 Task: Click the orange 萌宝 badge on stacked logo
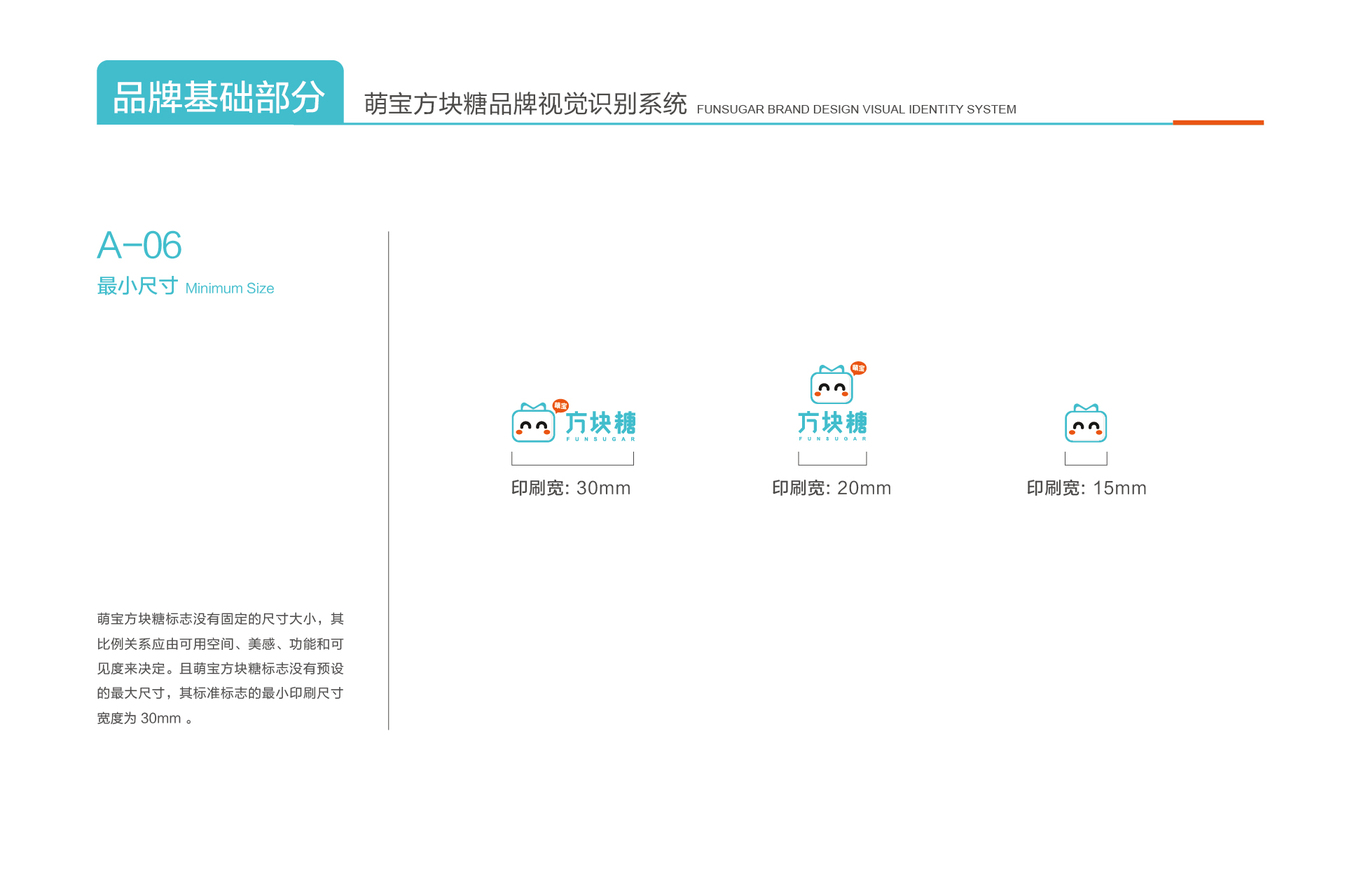coord(858,368)
